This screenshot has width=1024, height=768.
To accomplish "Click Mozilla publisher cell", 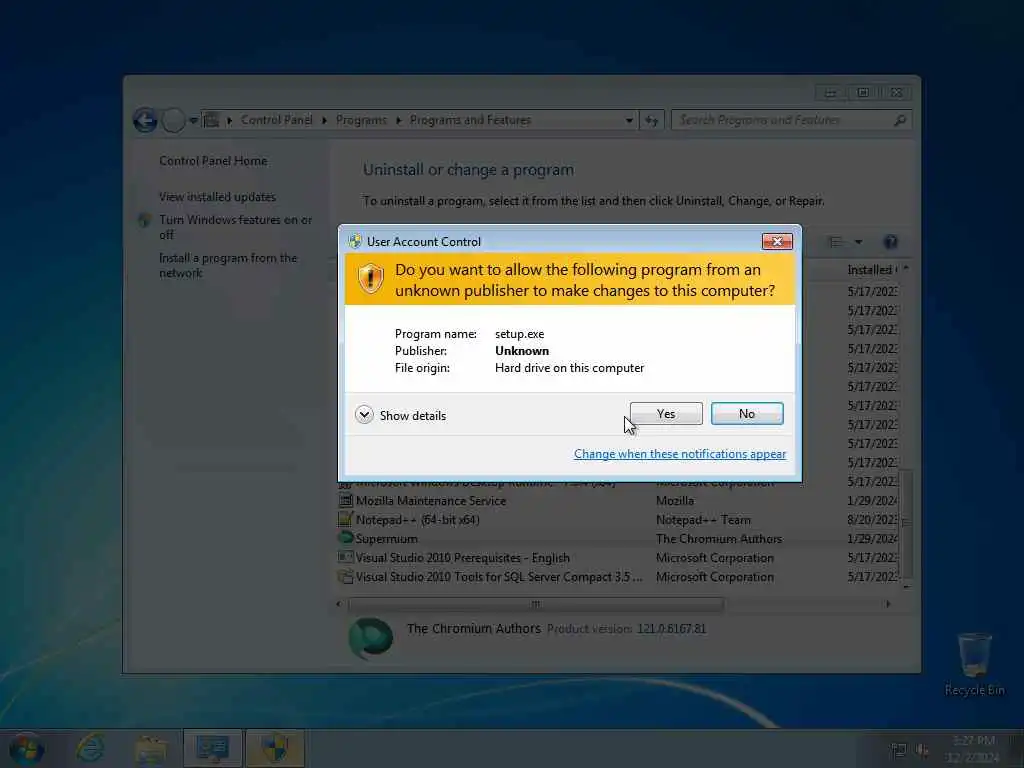I will tap(675, 501).
